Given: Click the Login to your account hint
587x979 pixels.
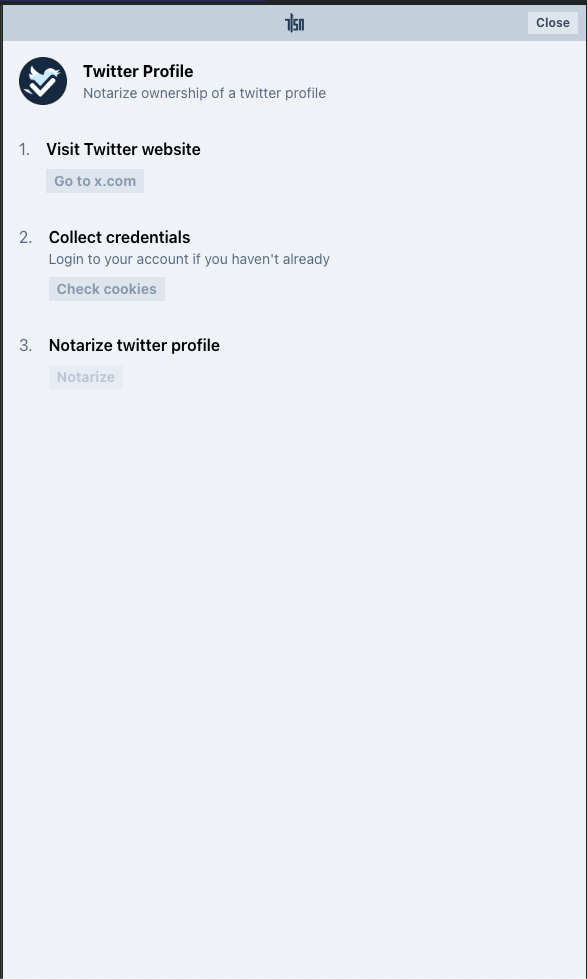Looking at the screenshot, I should pos(189,259).
